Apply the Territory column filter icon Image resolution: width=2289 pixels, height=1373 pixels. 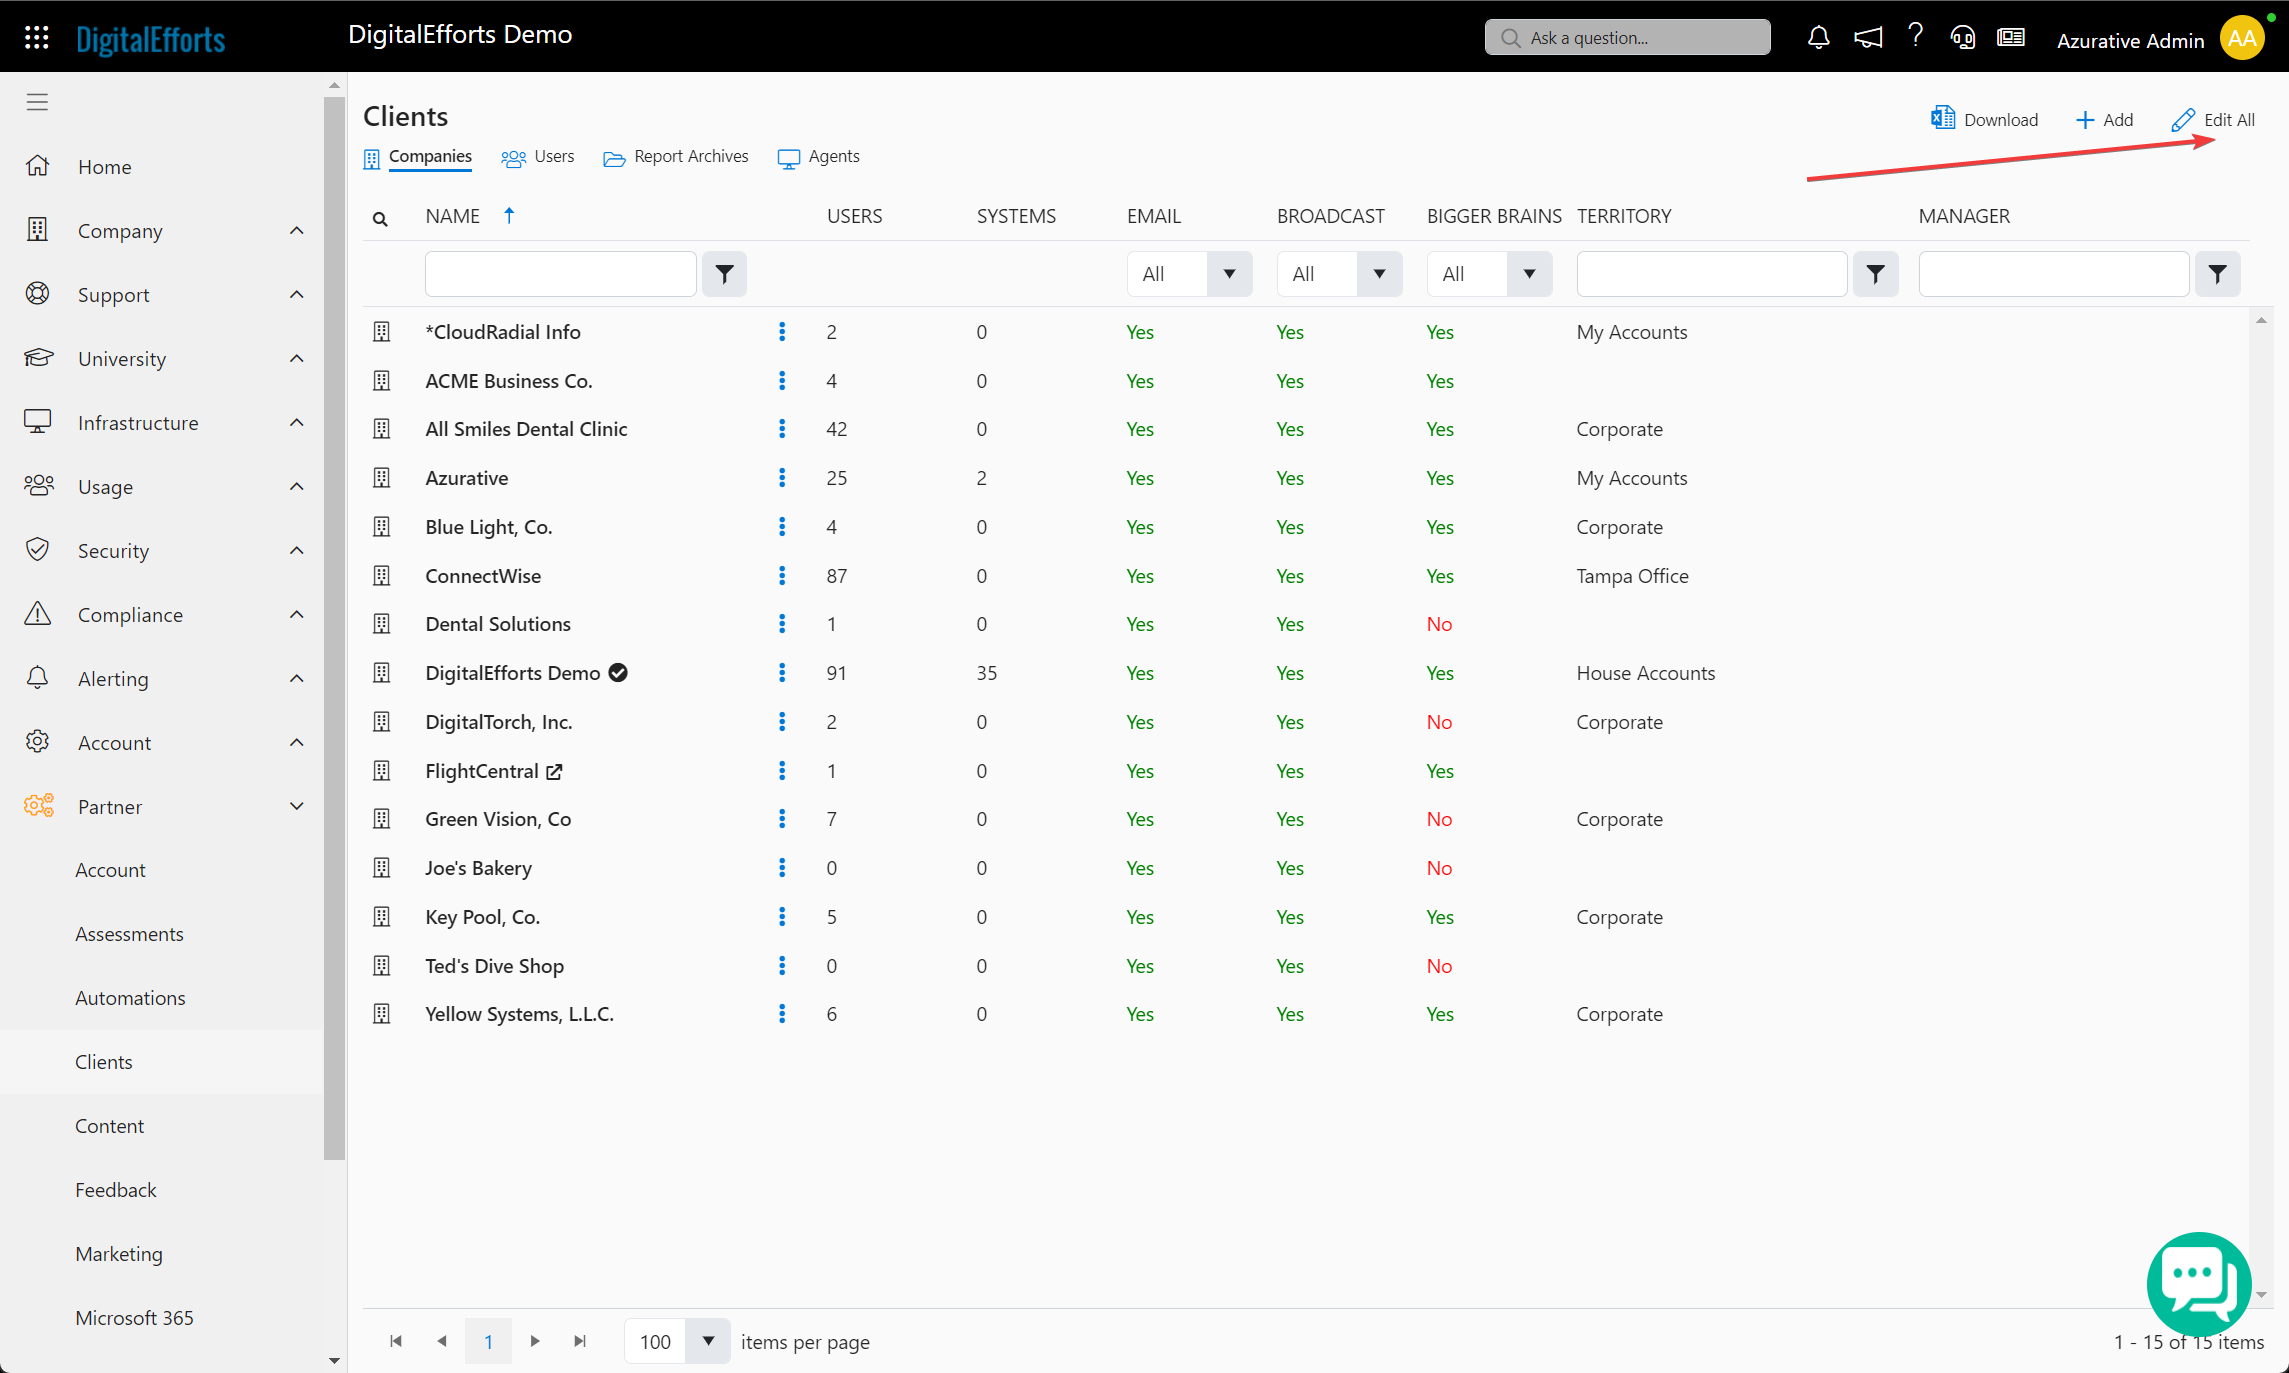(x=1875, y=274)
